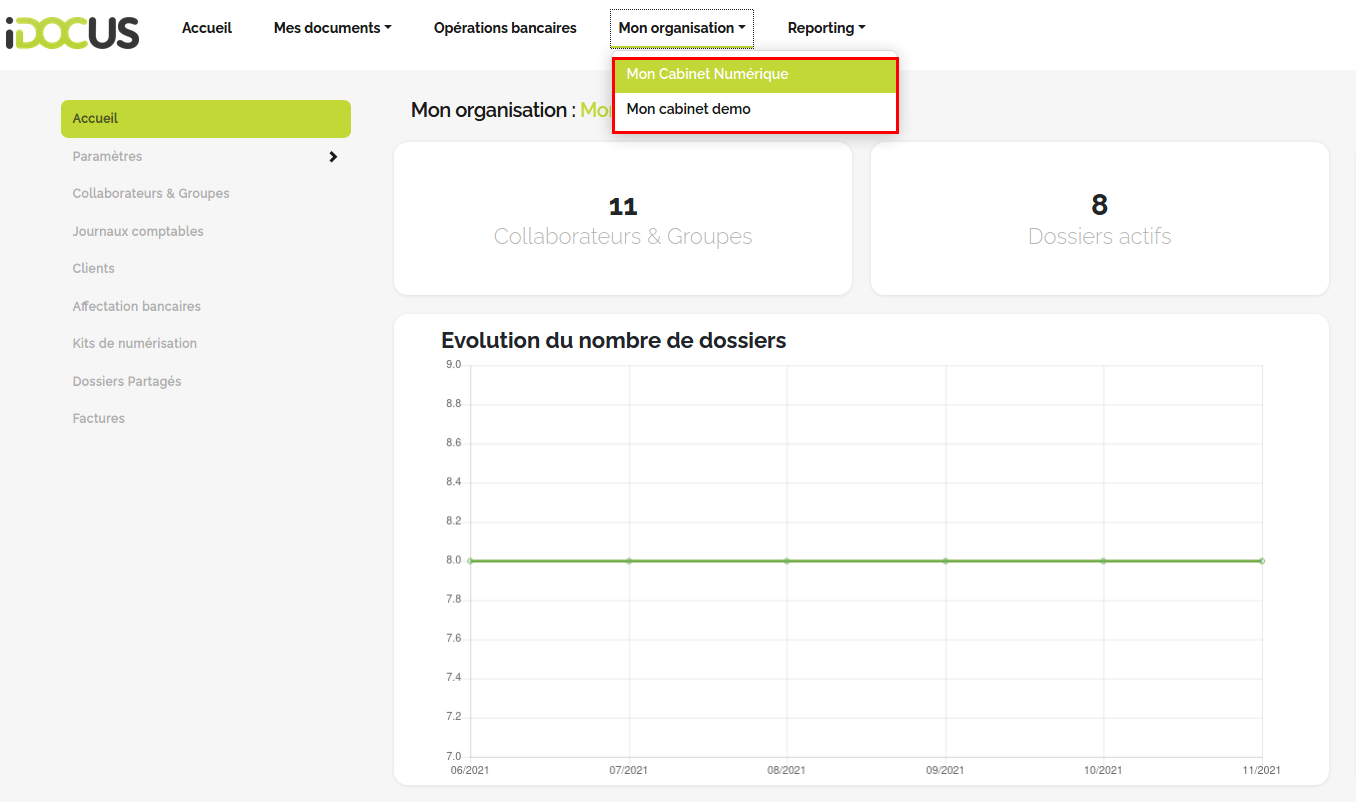Go to Clients sidebar section

93,269
